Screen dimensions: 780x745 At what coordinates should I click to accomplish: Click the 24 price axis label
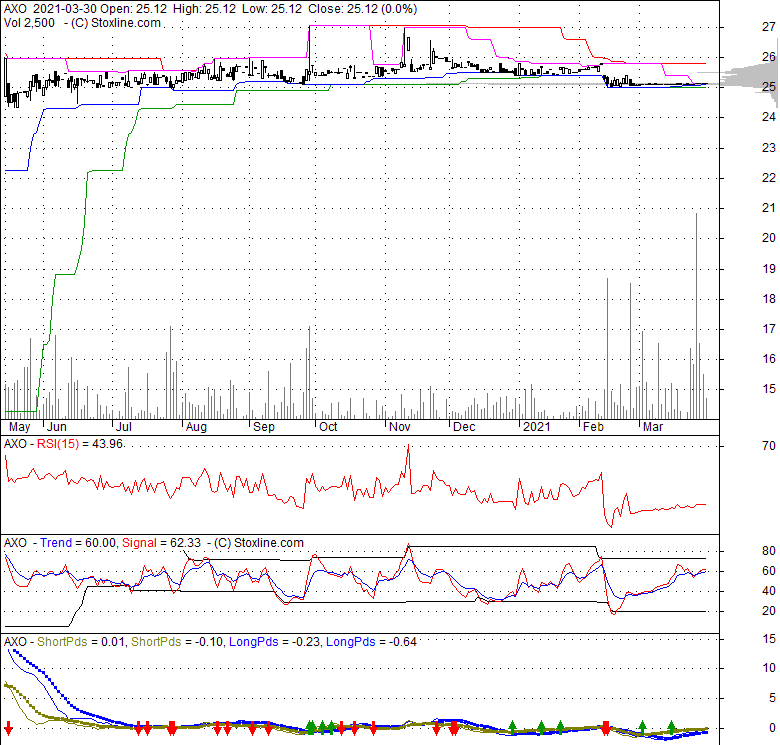(x=769, y=117)
